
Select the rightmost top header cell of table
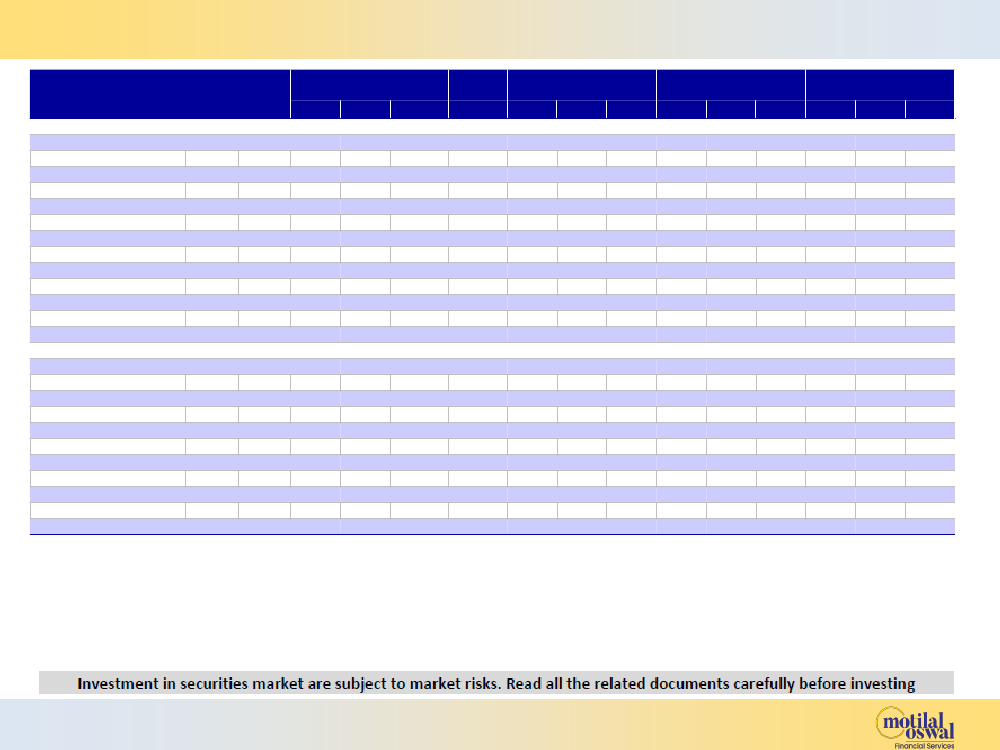879,85
